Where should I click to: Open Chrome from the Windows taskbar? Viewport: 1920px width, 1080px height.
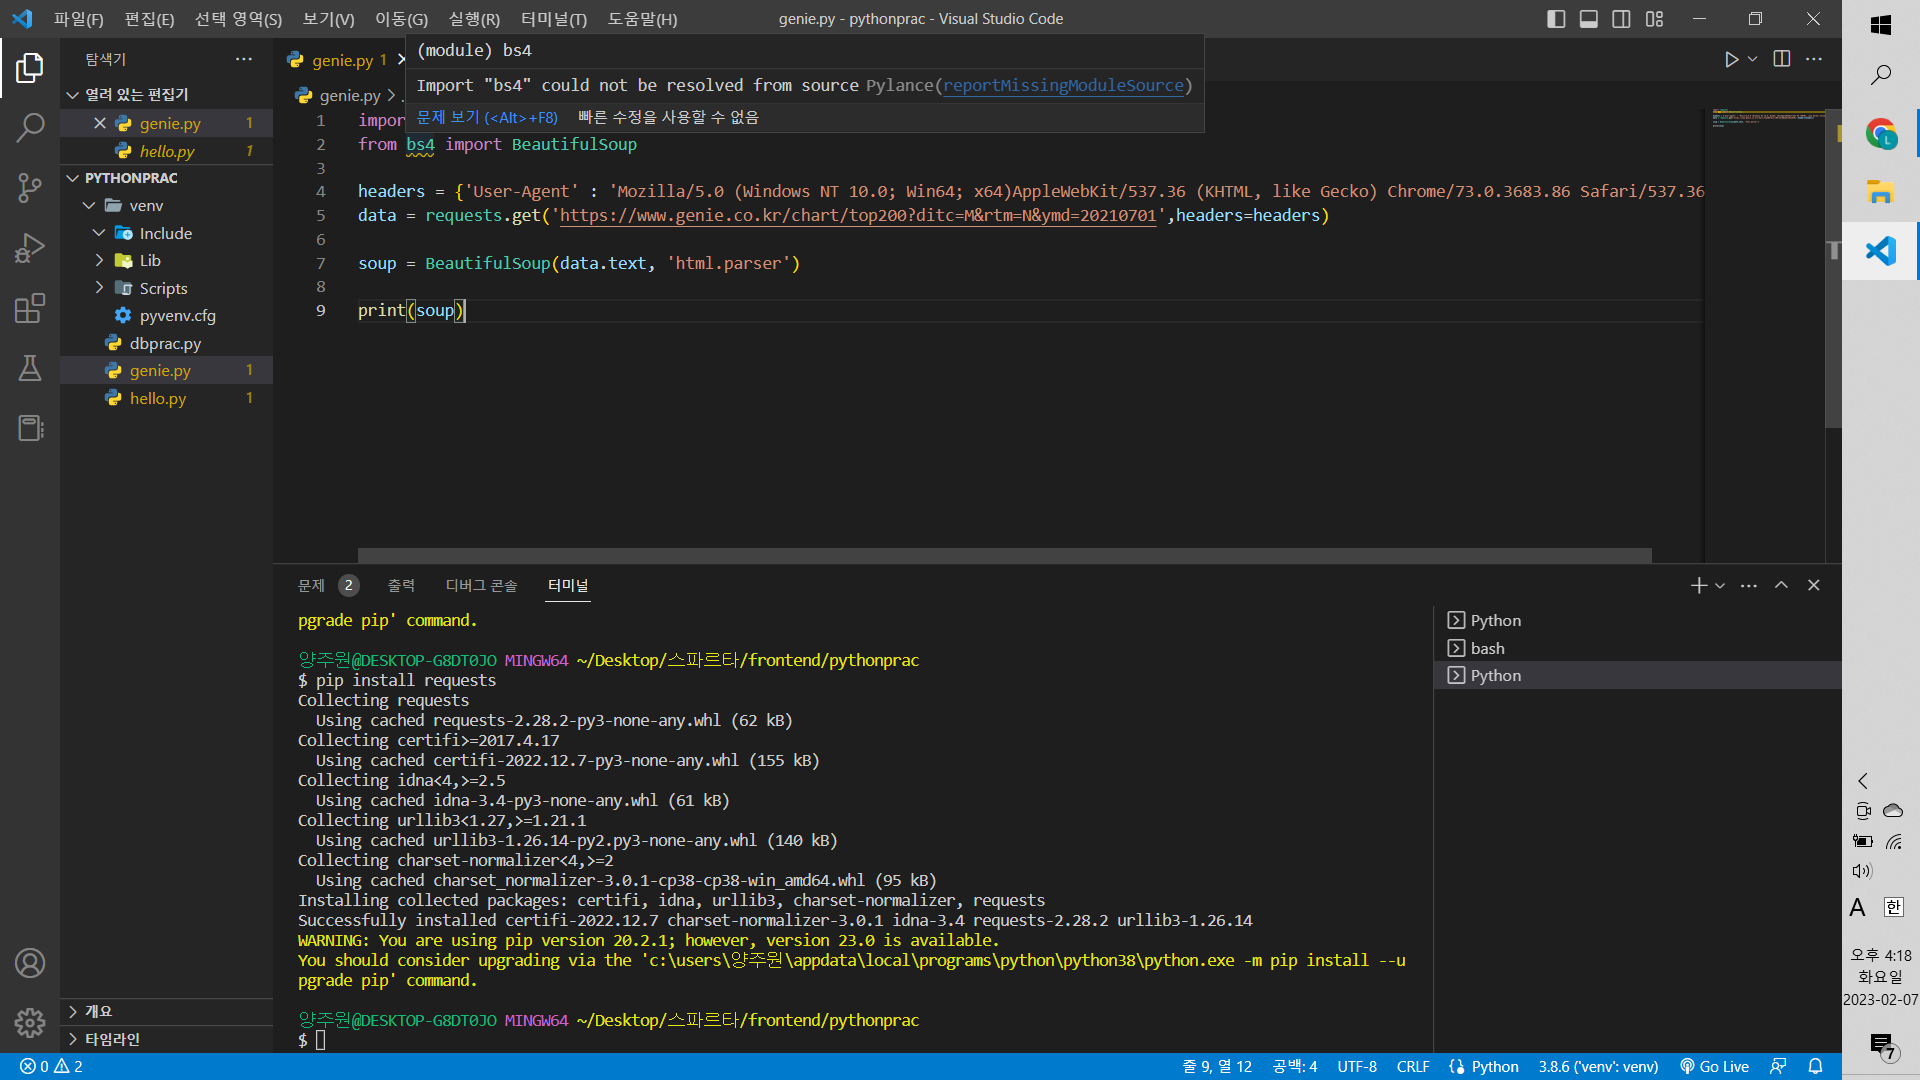coord(1881,134)
